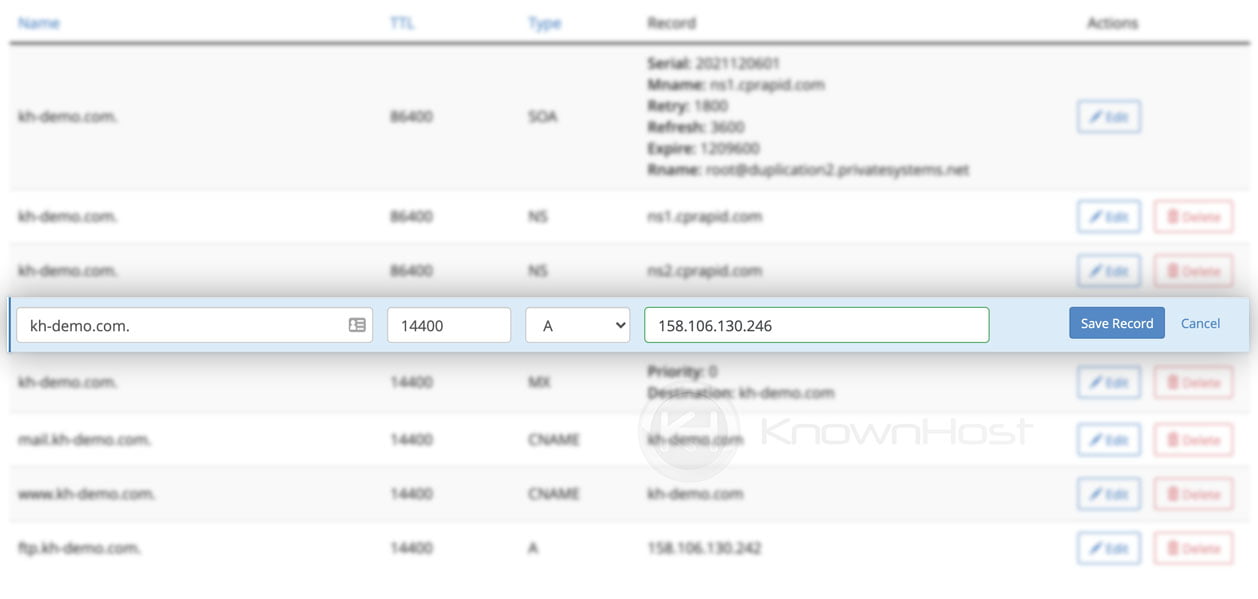This screenshot has width=1258, height=599.
Task: Edit the SOA record for kh-demo.com
Action: click(1110, 116)
